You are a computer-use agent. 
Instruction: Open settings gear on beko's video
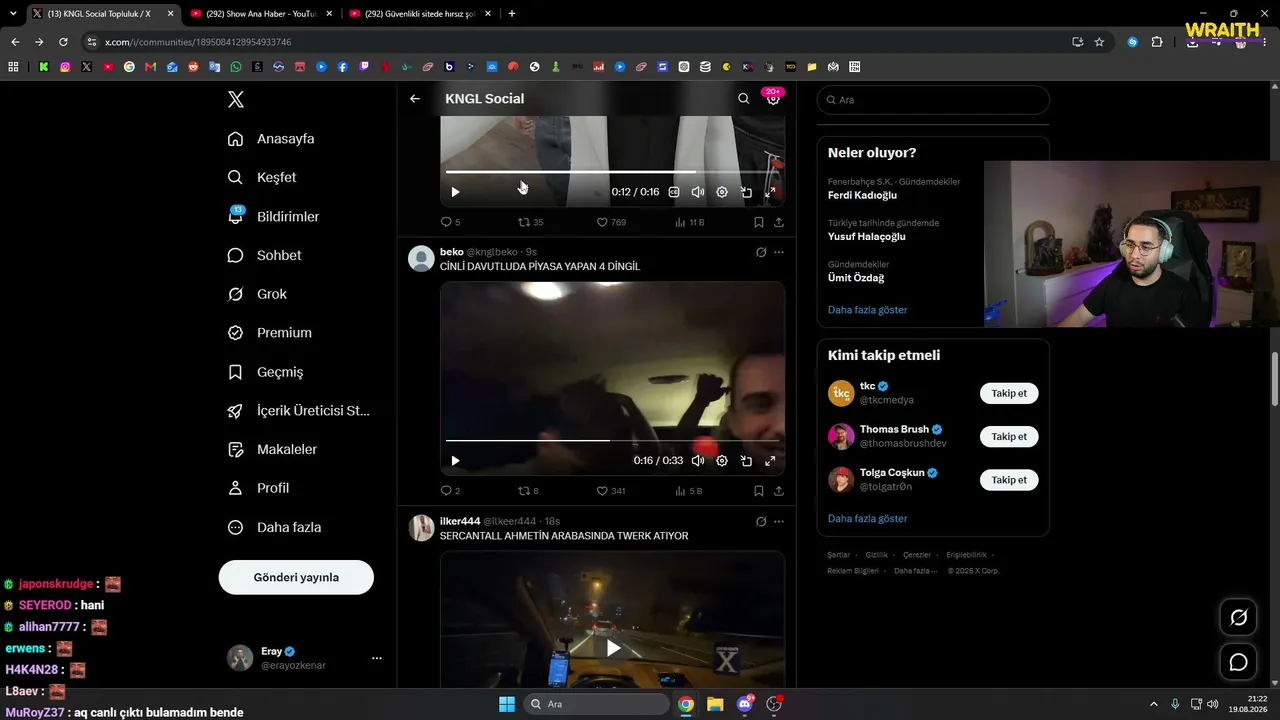pos(722,461)
